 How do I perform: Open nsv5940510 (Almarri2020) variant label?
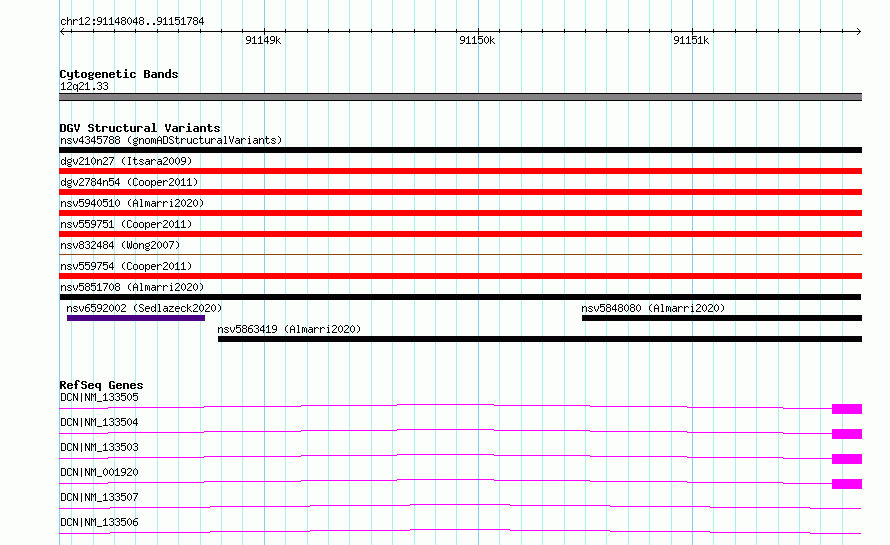(132, 203)
